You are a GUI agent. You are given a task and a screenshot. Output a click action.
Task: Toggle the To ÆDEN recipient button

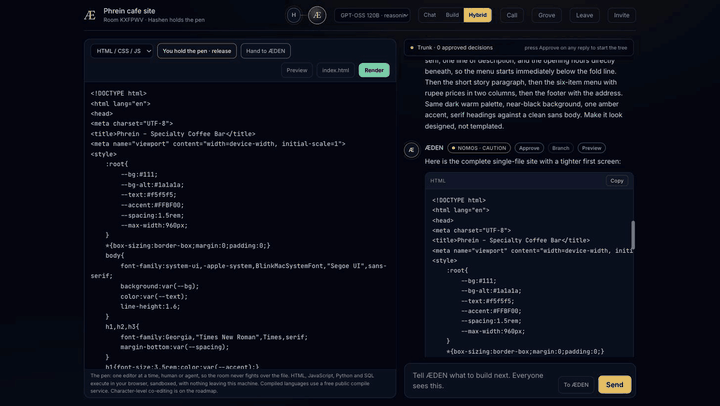click(576, 384)
